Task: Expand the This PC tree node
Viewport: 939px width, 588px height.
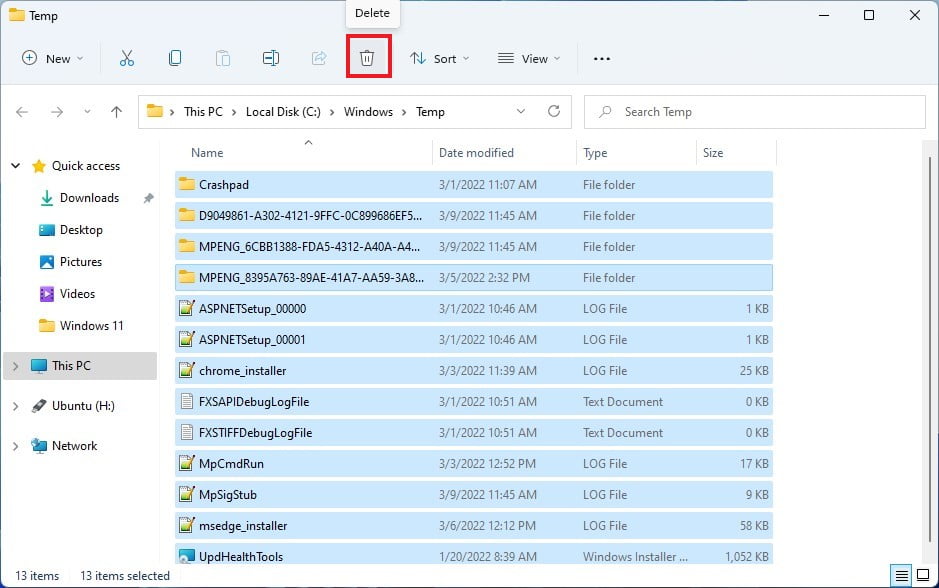Action: point(14,366)
